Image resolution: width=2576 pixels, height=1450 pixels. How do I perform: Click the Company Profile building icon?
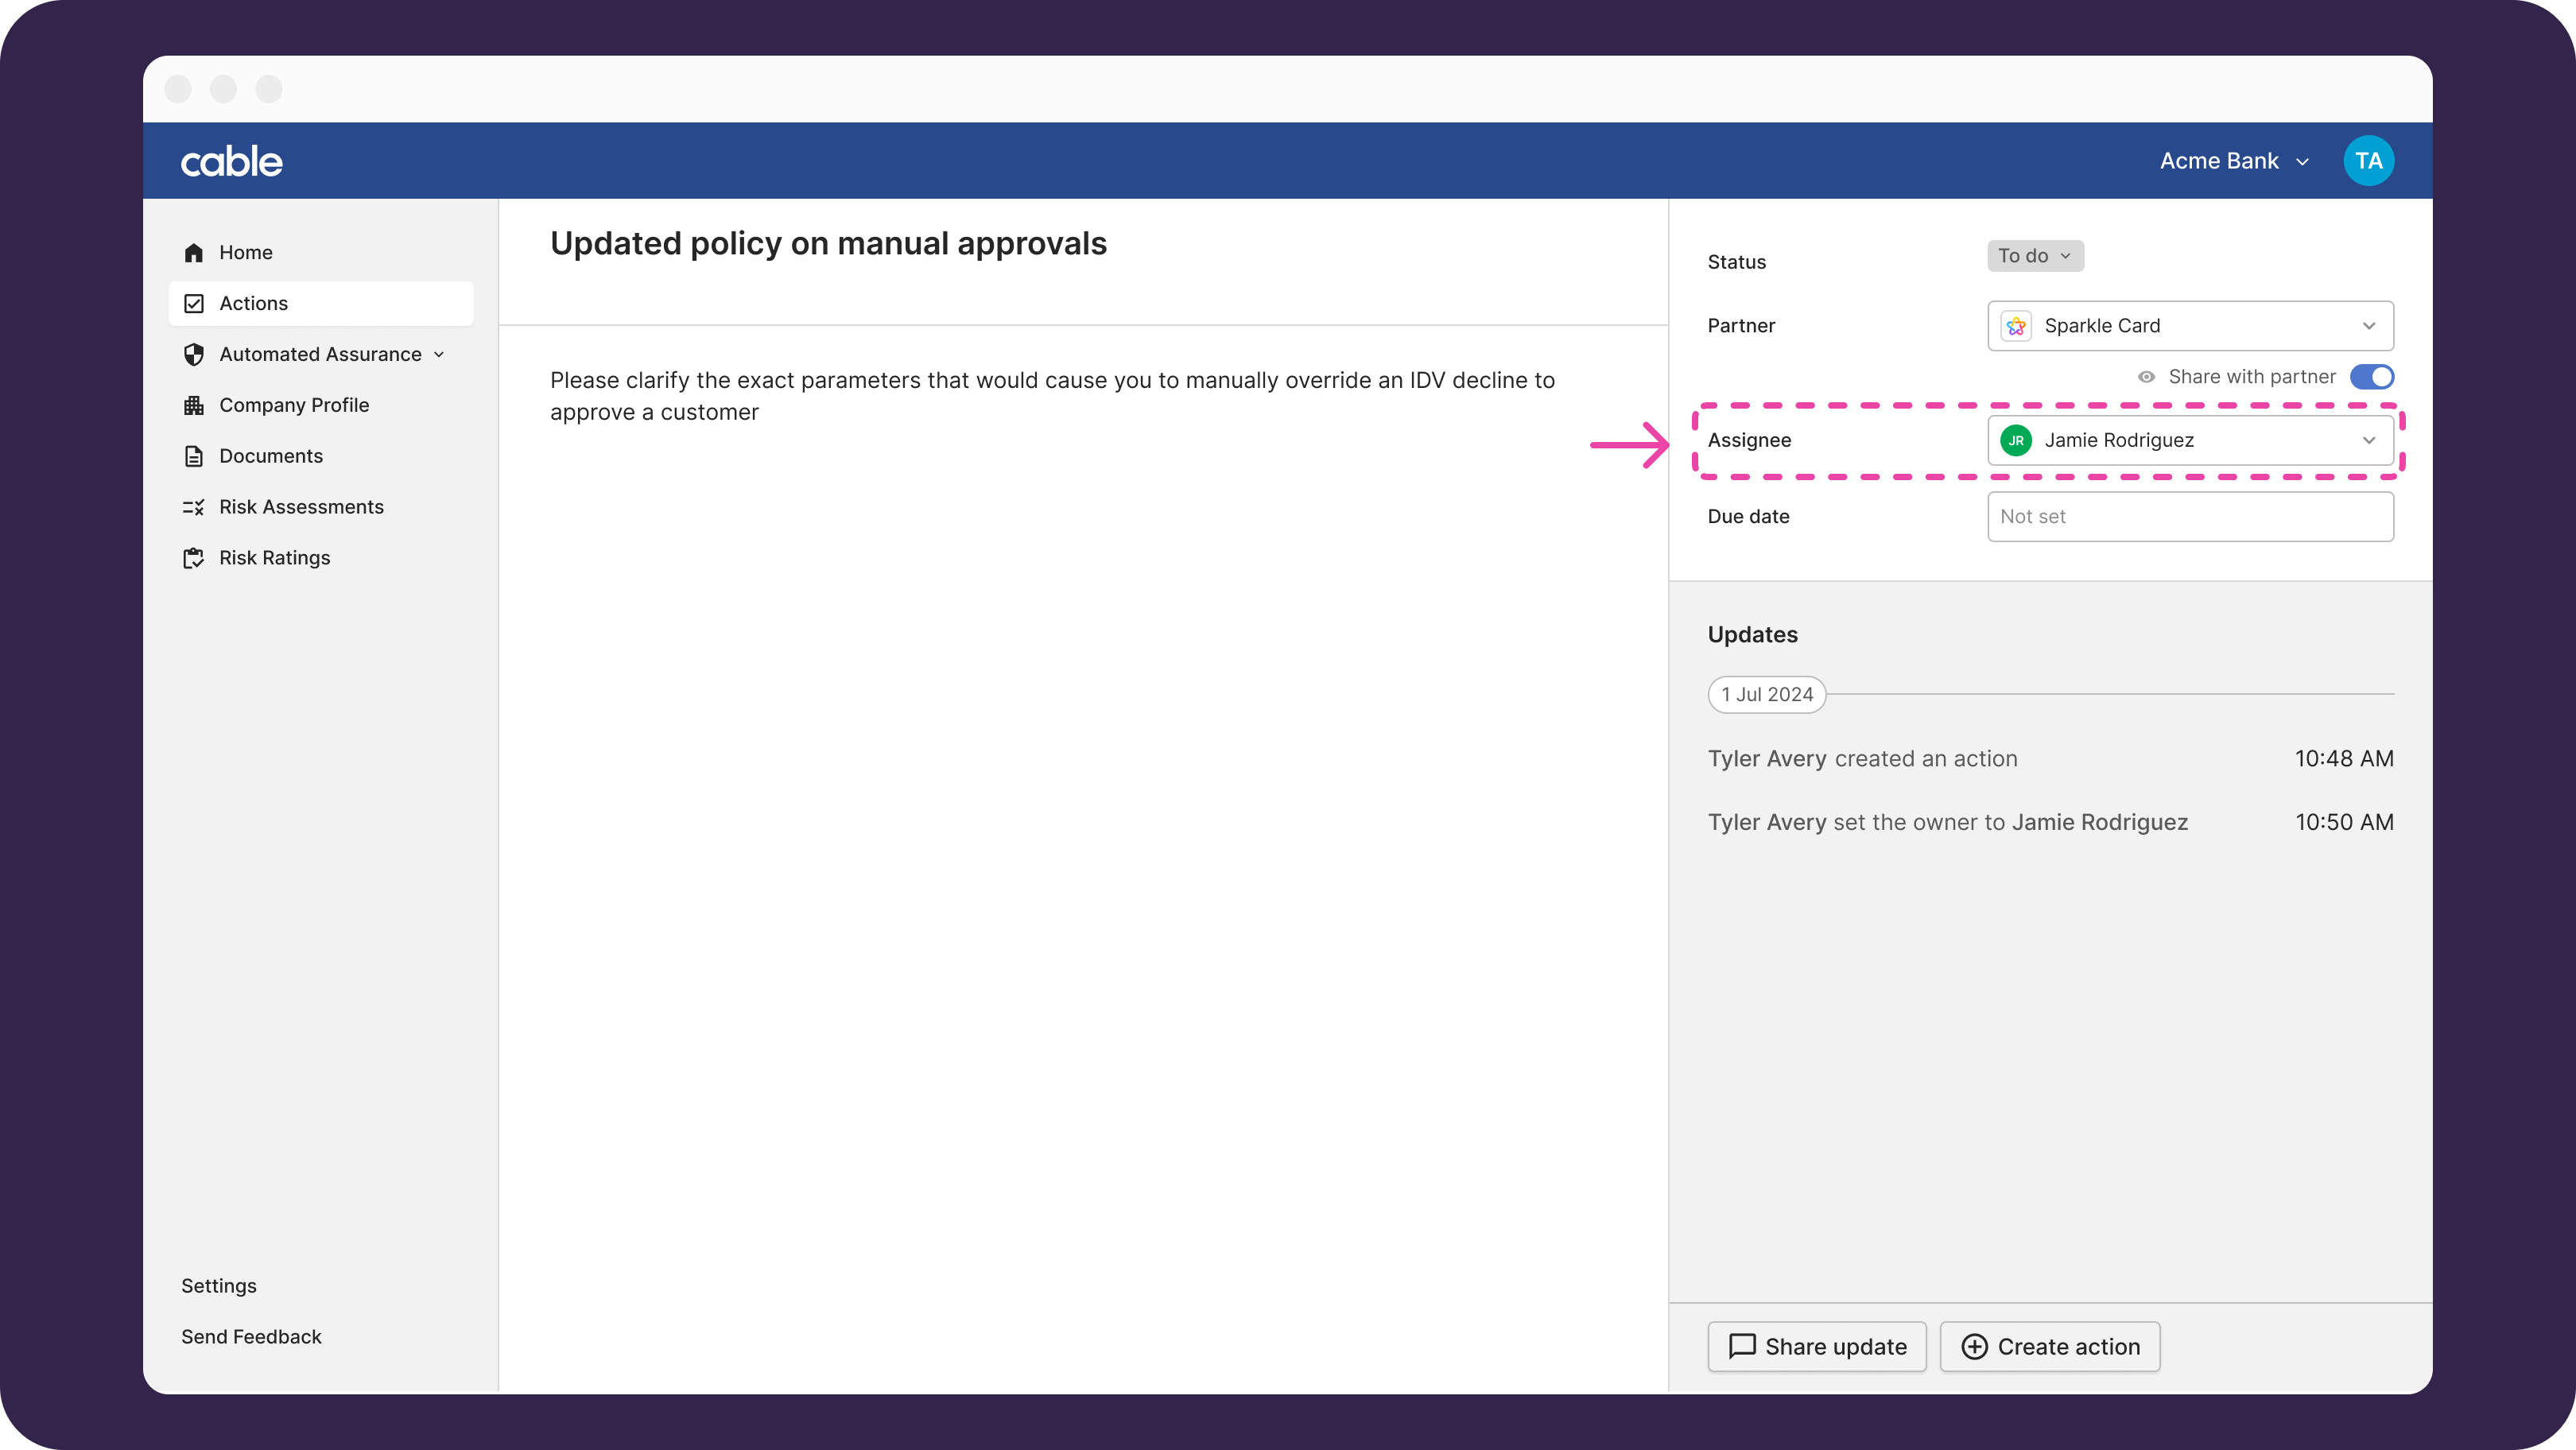click(x=194, y=405)
